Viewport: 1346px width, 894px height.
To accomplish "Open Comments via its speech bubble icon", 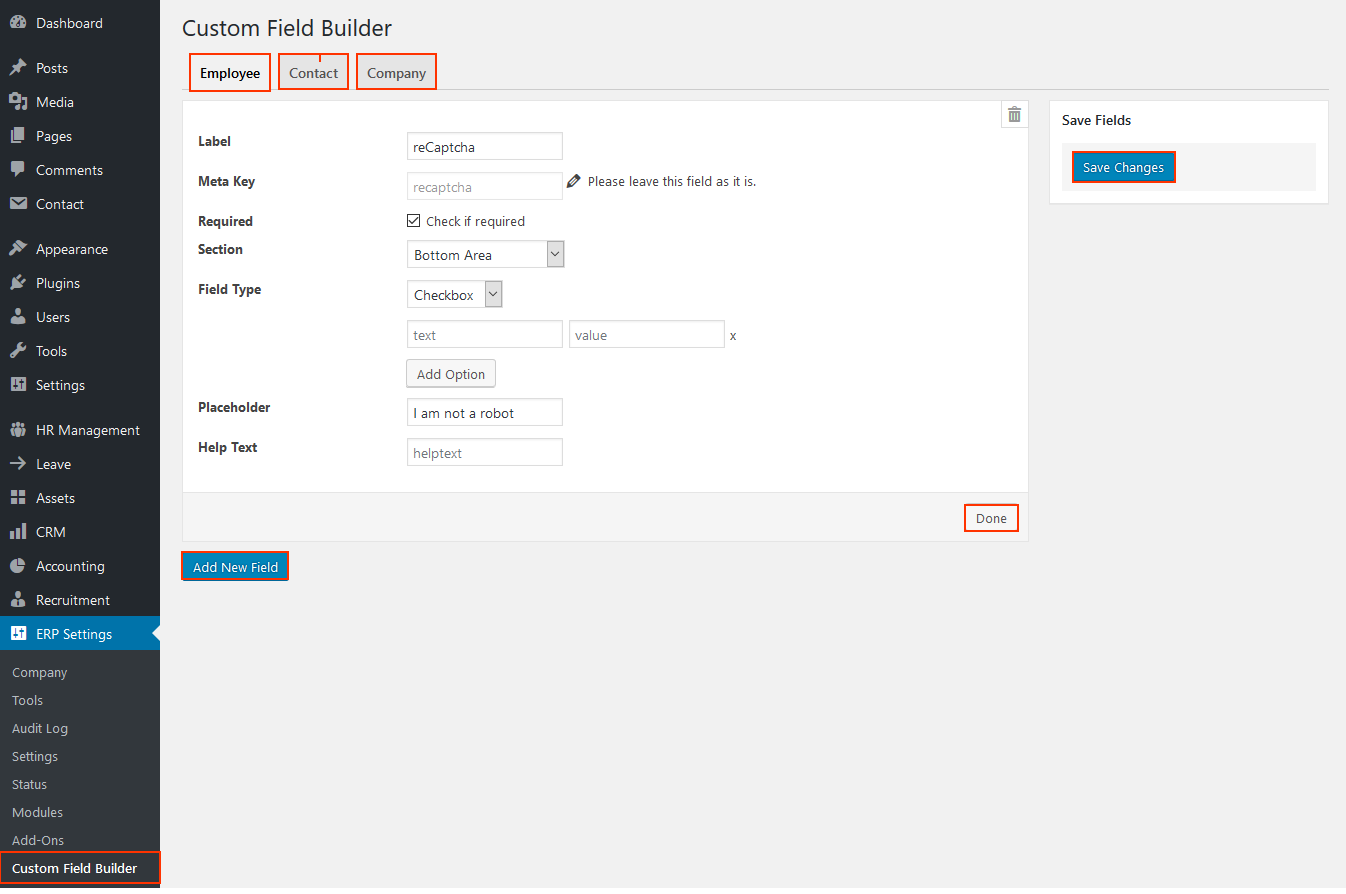I will click(19, 169).
